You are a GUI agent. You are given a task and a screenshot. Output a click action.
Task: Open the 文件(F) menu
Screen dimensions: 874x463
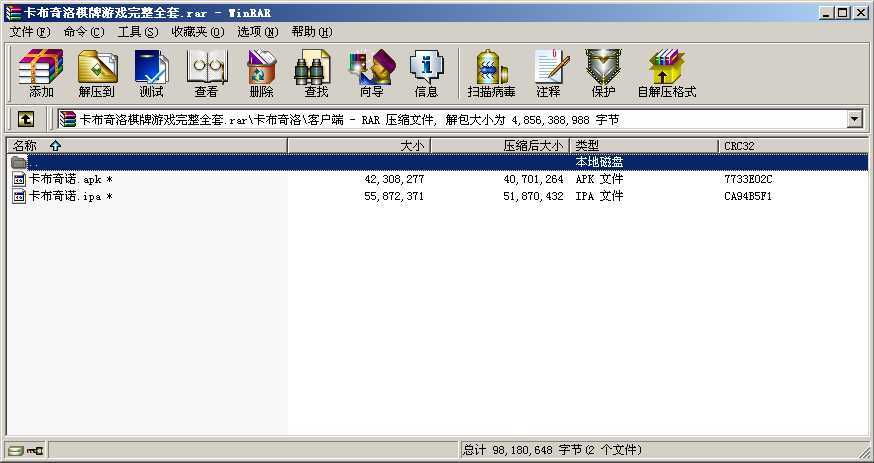30,32
